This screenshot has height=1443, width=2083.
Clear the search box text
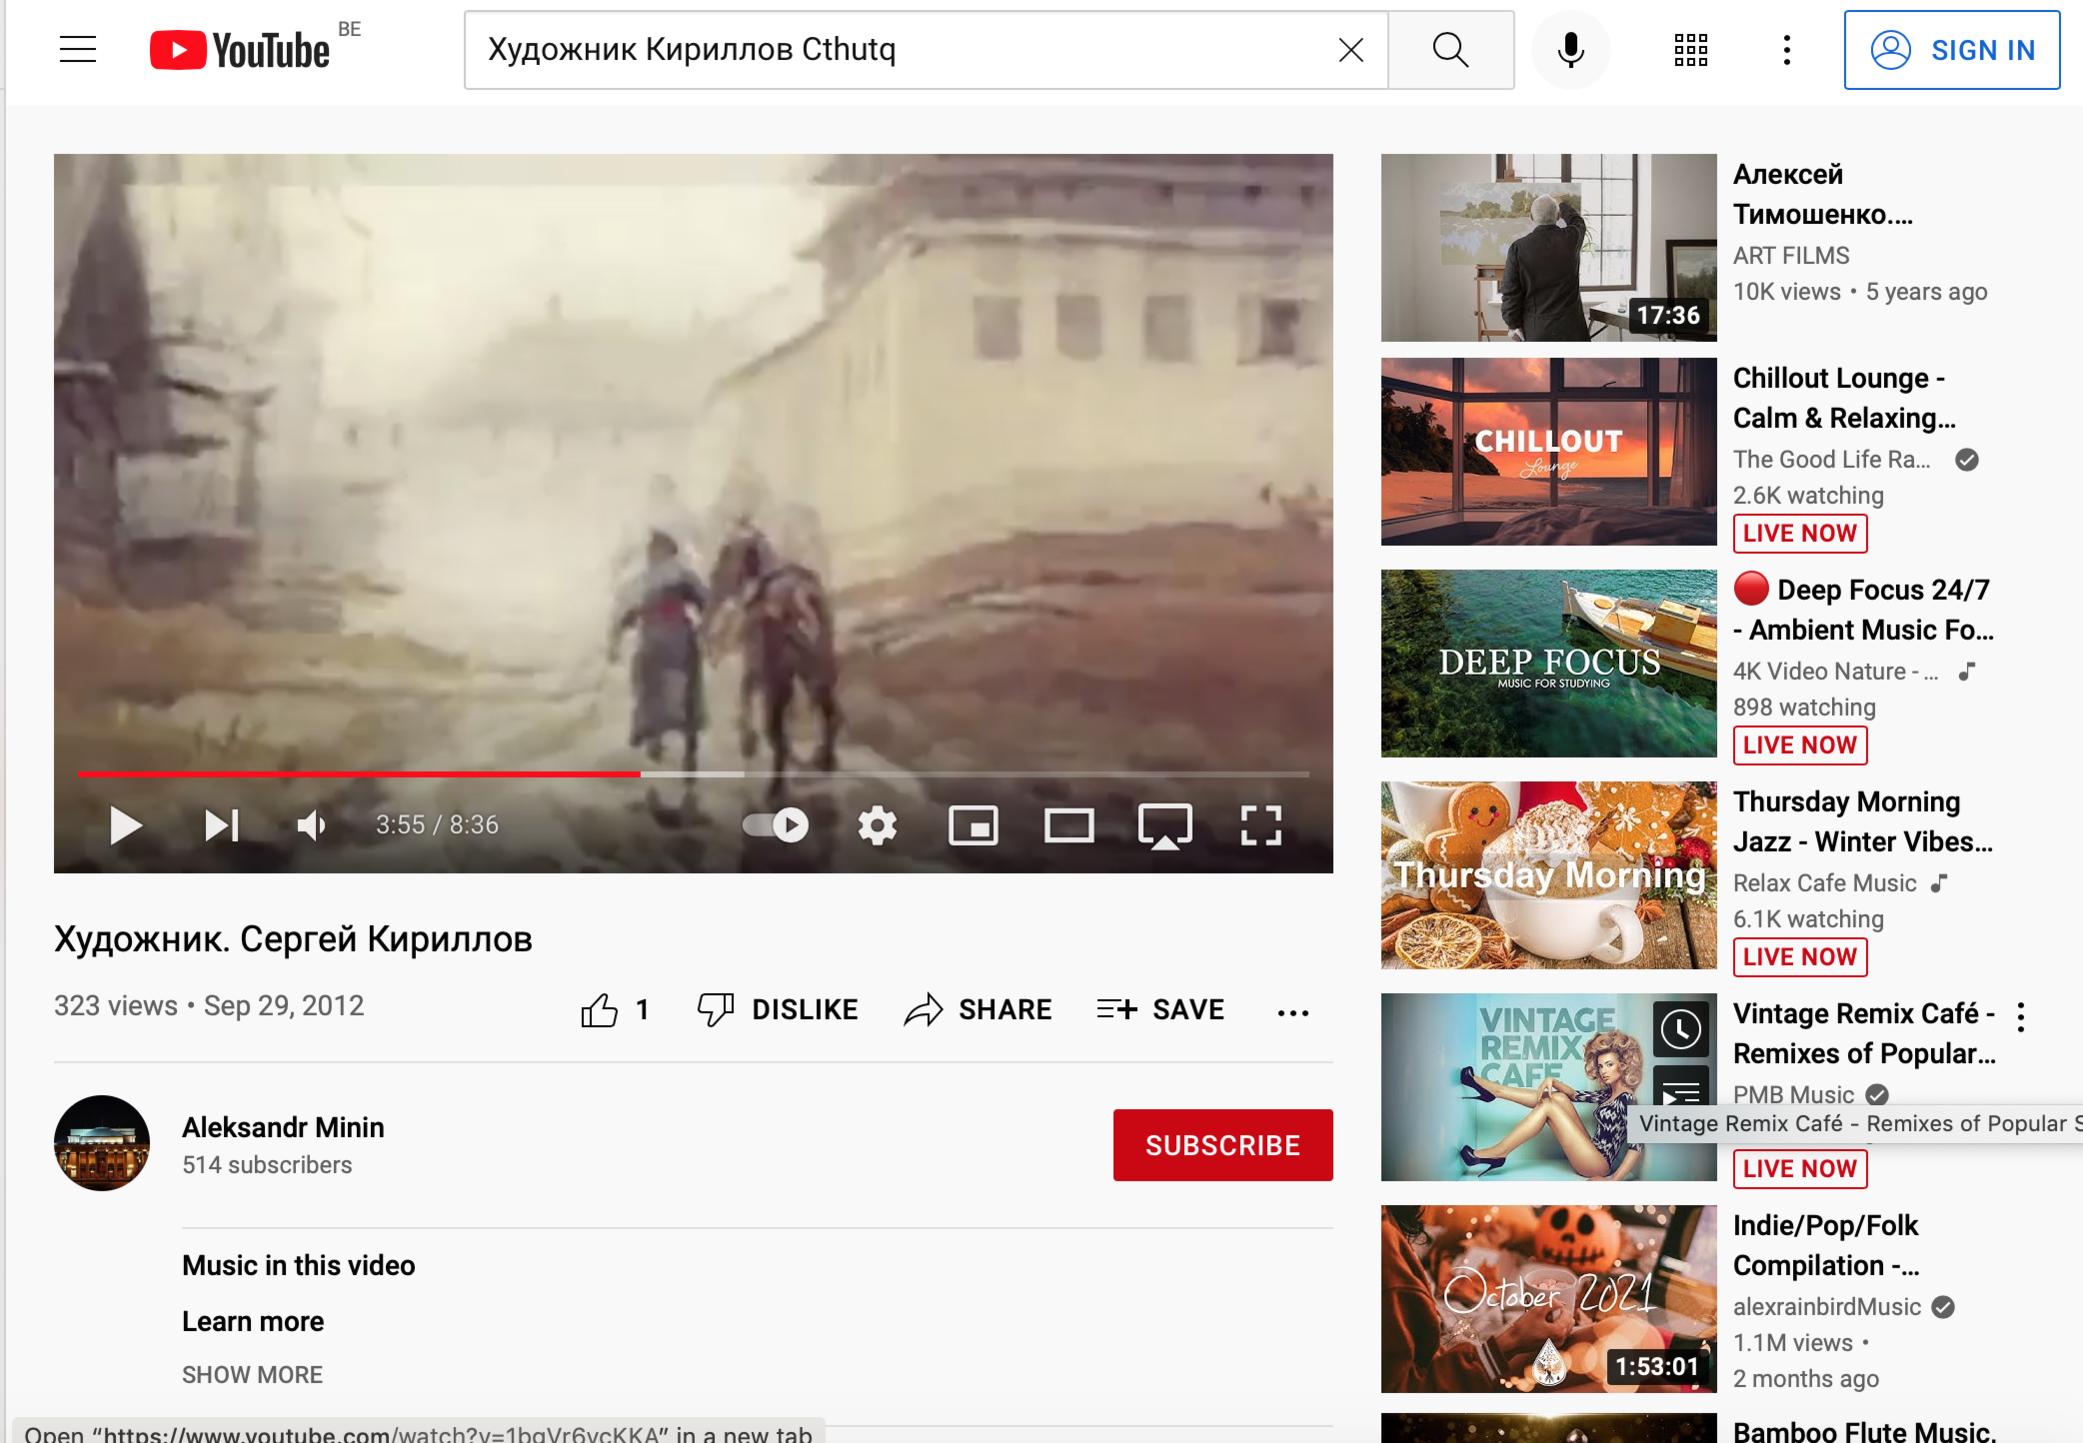click(1351, 50)
